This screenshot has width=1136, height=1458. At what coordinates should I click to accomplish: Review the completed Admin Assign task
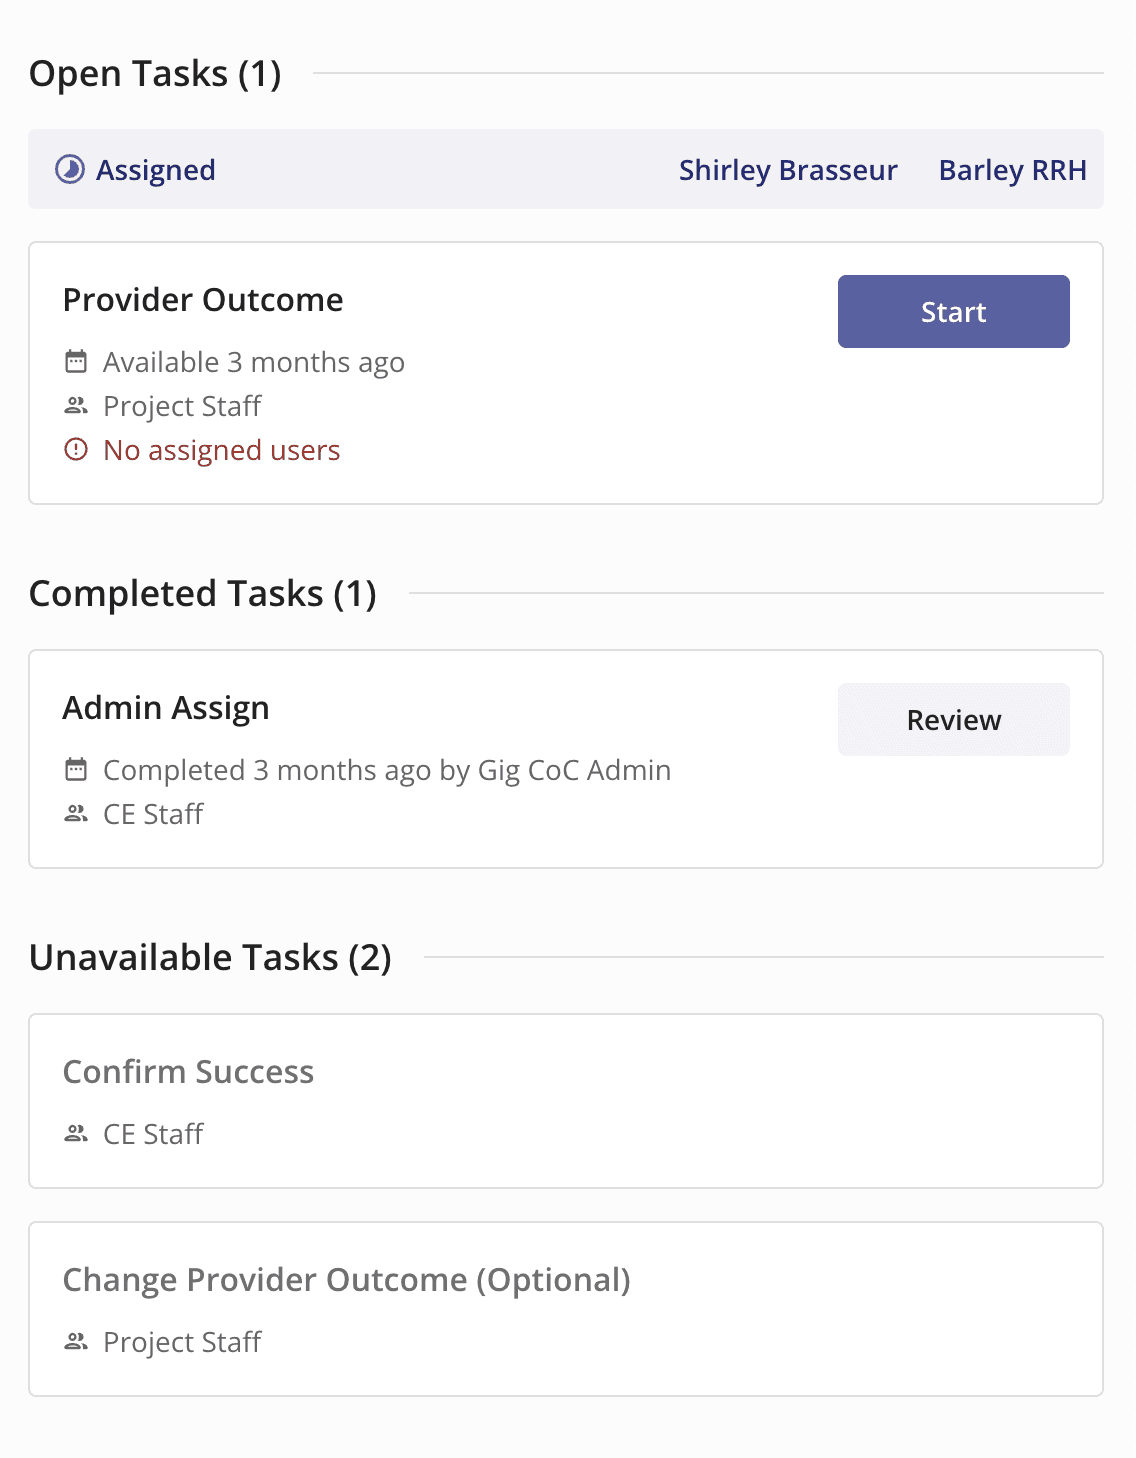(x=952, y=719)
